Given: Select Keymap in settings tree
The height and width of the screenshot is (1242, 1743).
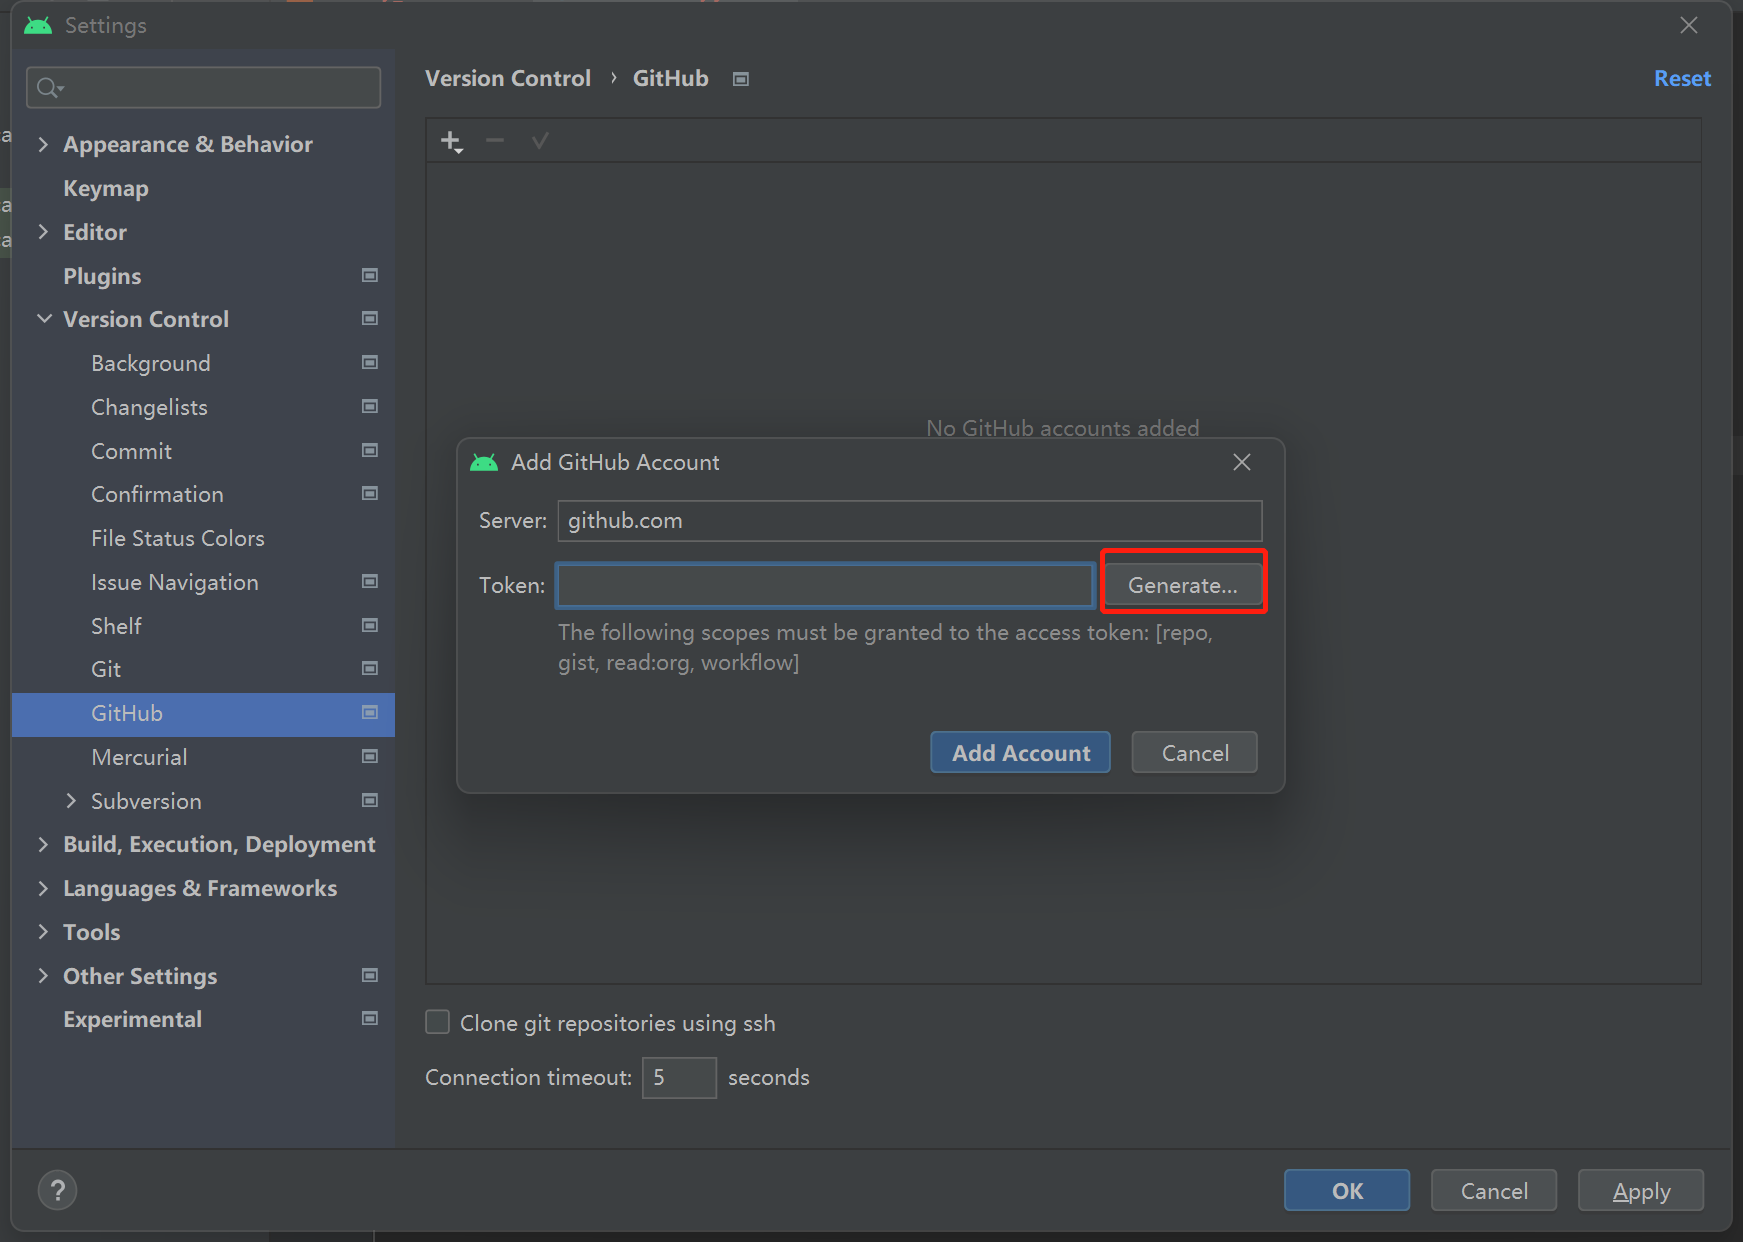Looking at the screenshot, I should point(106,189).
